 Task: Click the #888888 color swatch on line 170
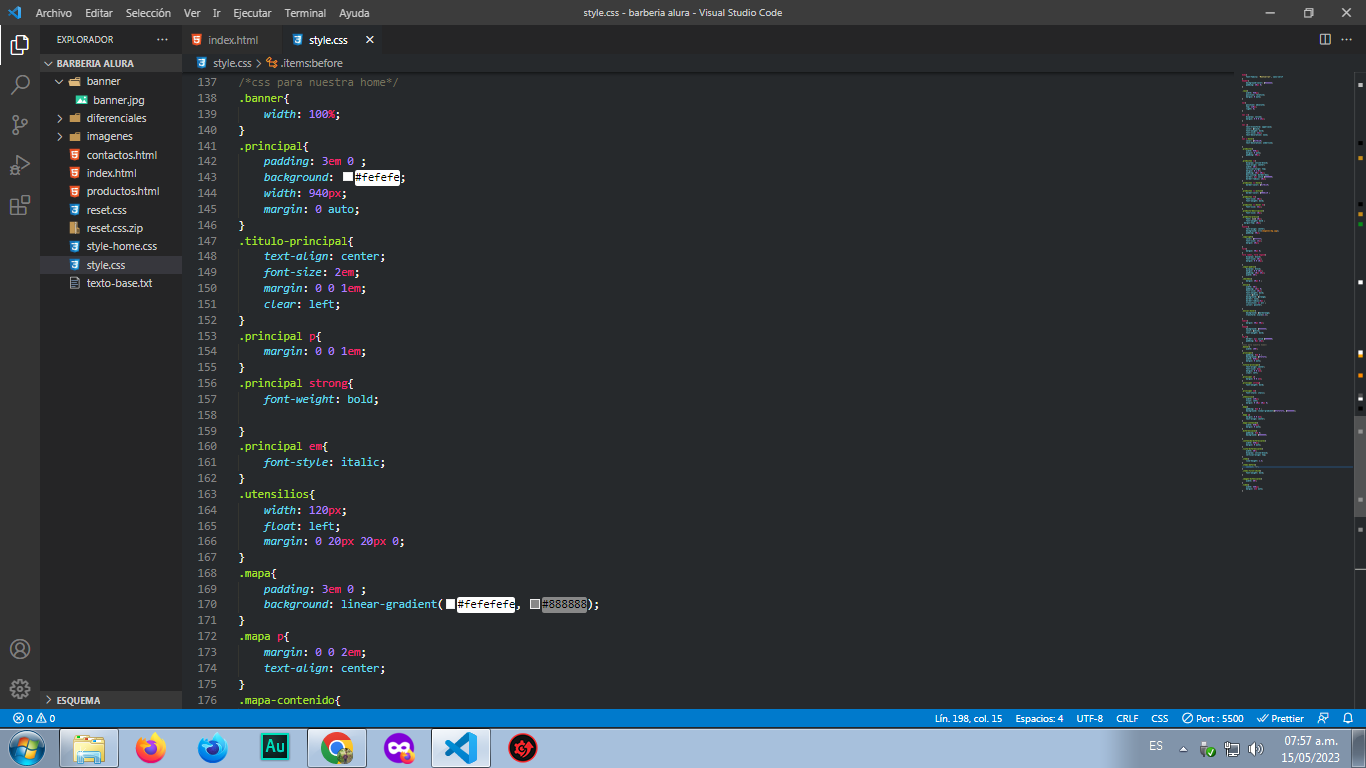tap(535, 604)
